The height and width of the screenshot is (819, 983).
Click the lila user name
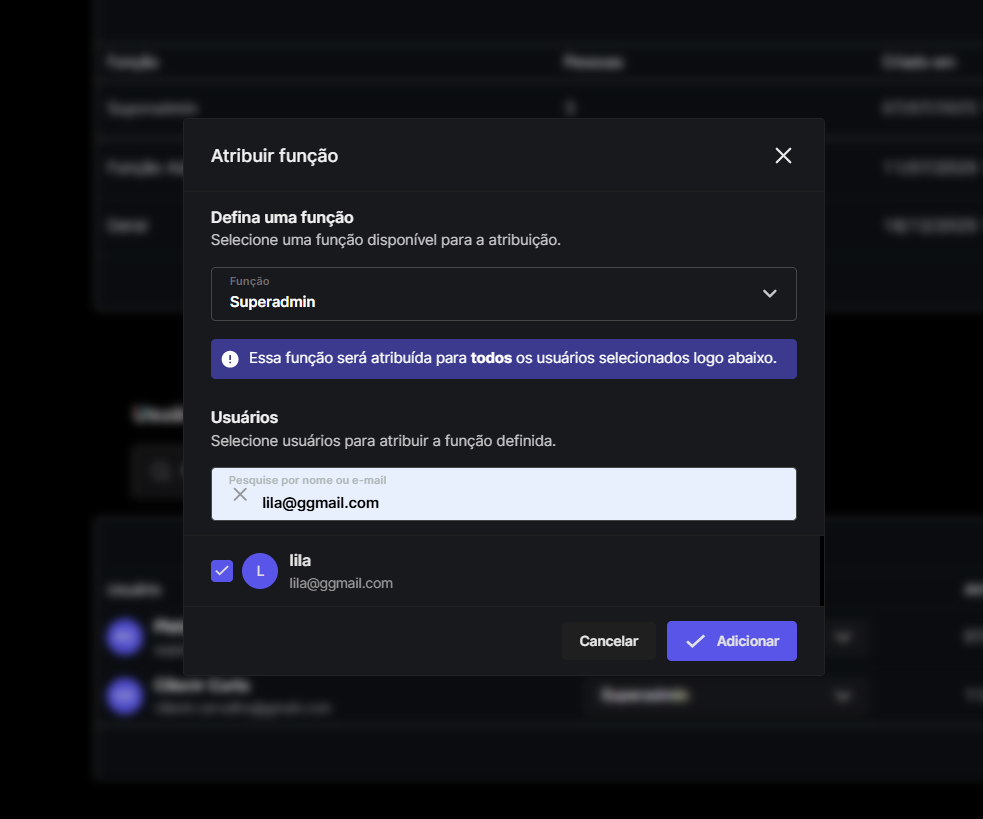tap(300, 560)
